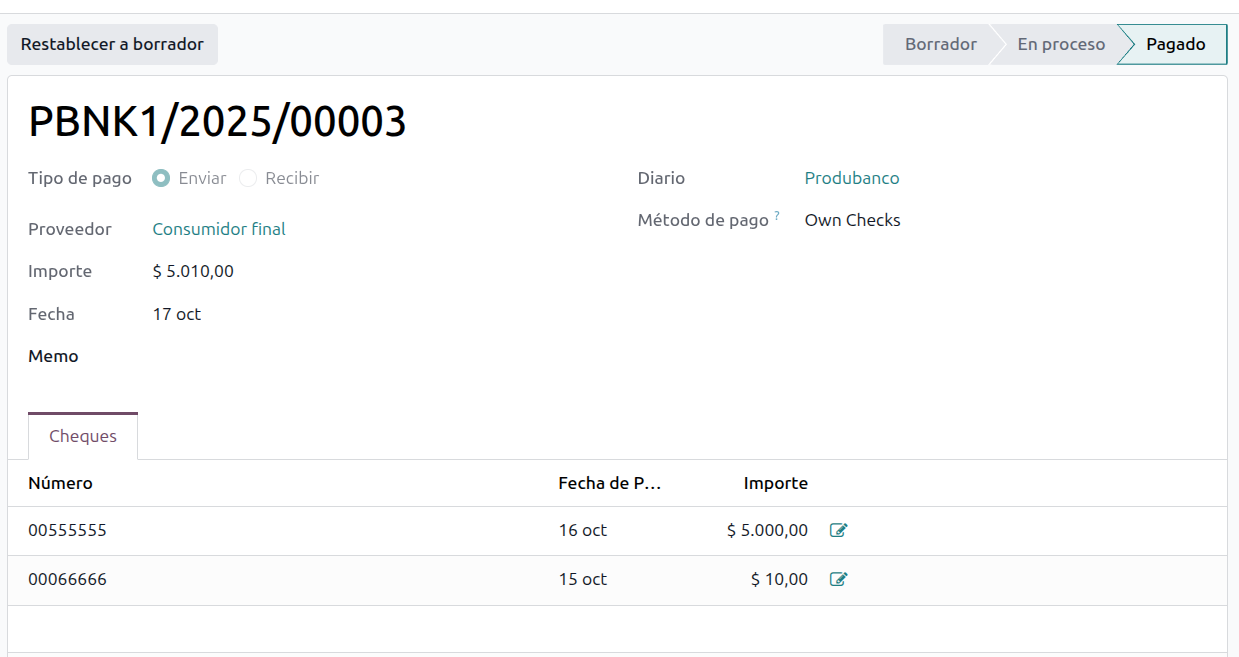Click edit icon for check 00066666
The image size is (1239, 657).
click(x=838, y=579)
